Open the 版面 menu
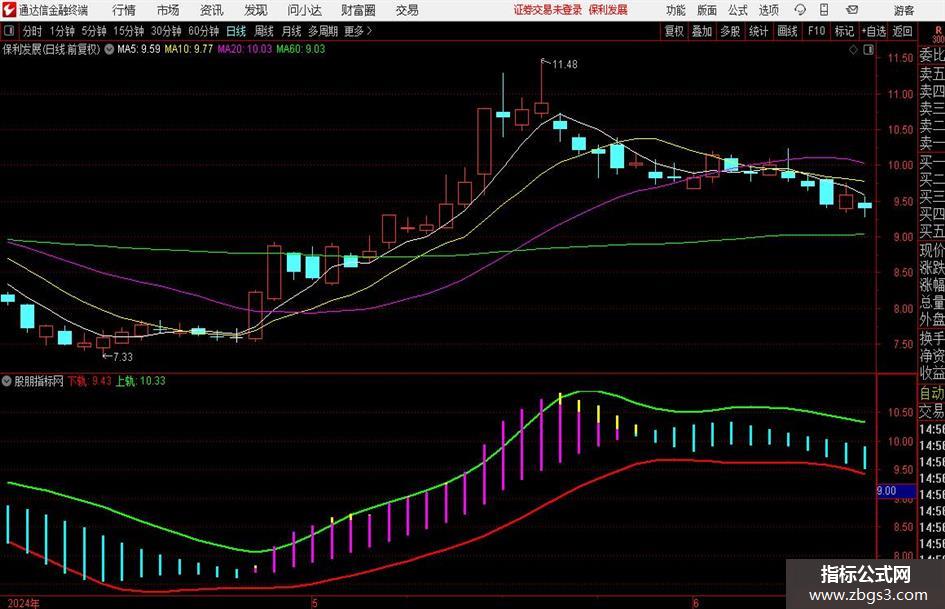945x609 pixels. [707, 10]
